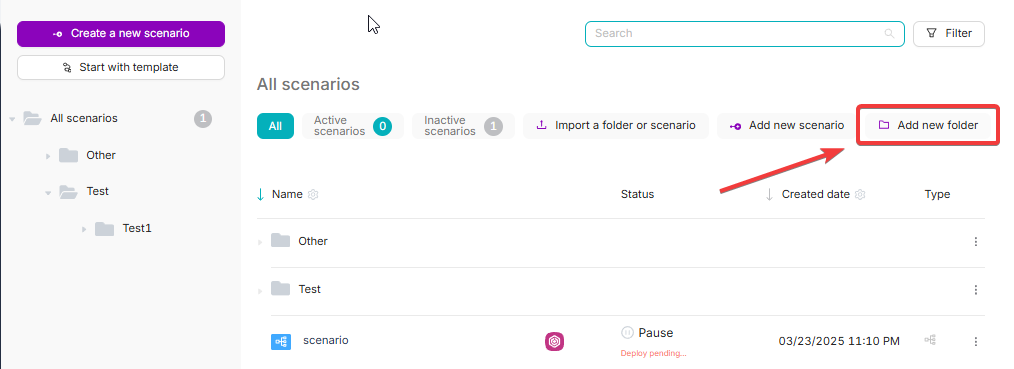Collapse All scenarios in the sidebar tree
This screenshot has height=369, width=1014.
pos(12,119)
